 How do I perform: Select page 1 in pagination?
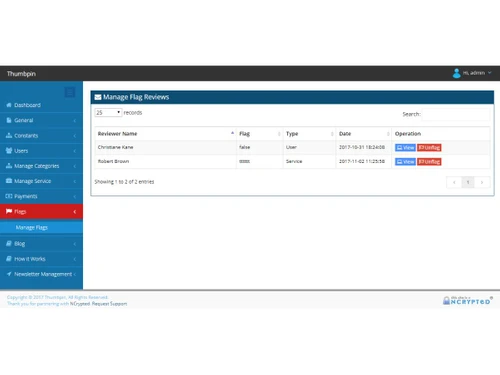click(x=468, y=182)
